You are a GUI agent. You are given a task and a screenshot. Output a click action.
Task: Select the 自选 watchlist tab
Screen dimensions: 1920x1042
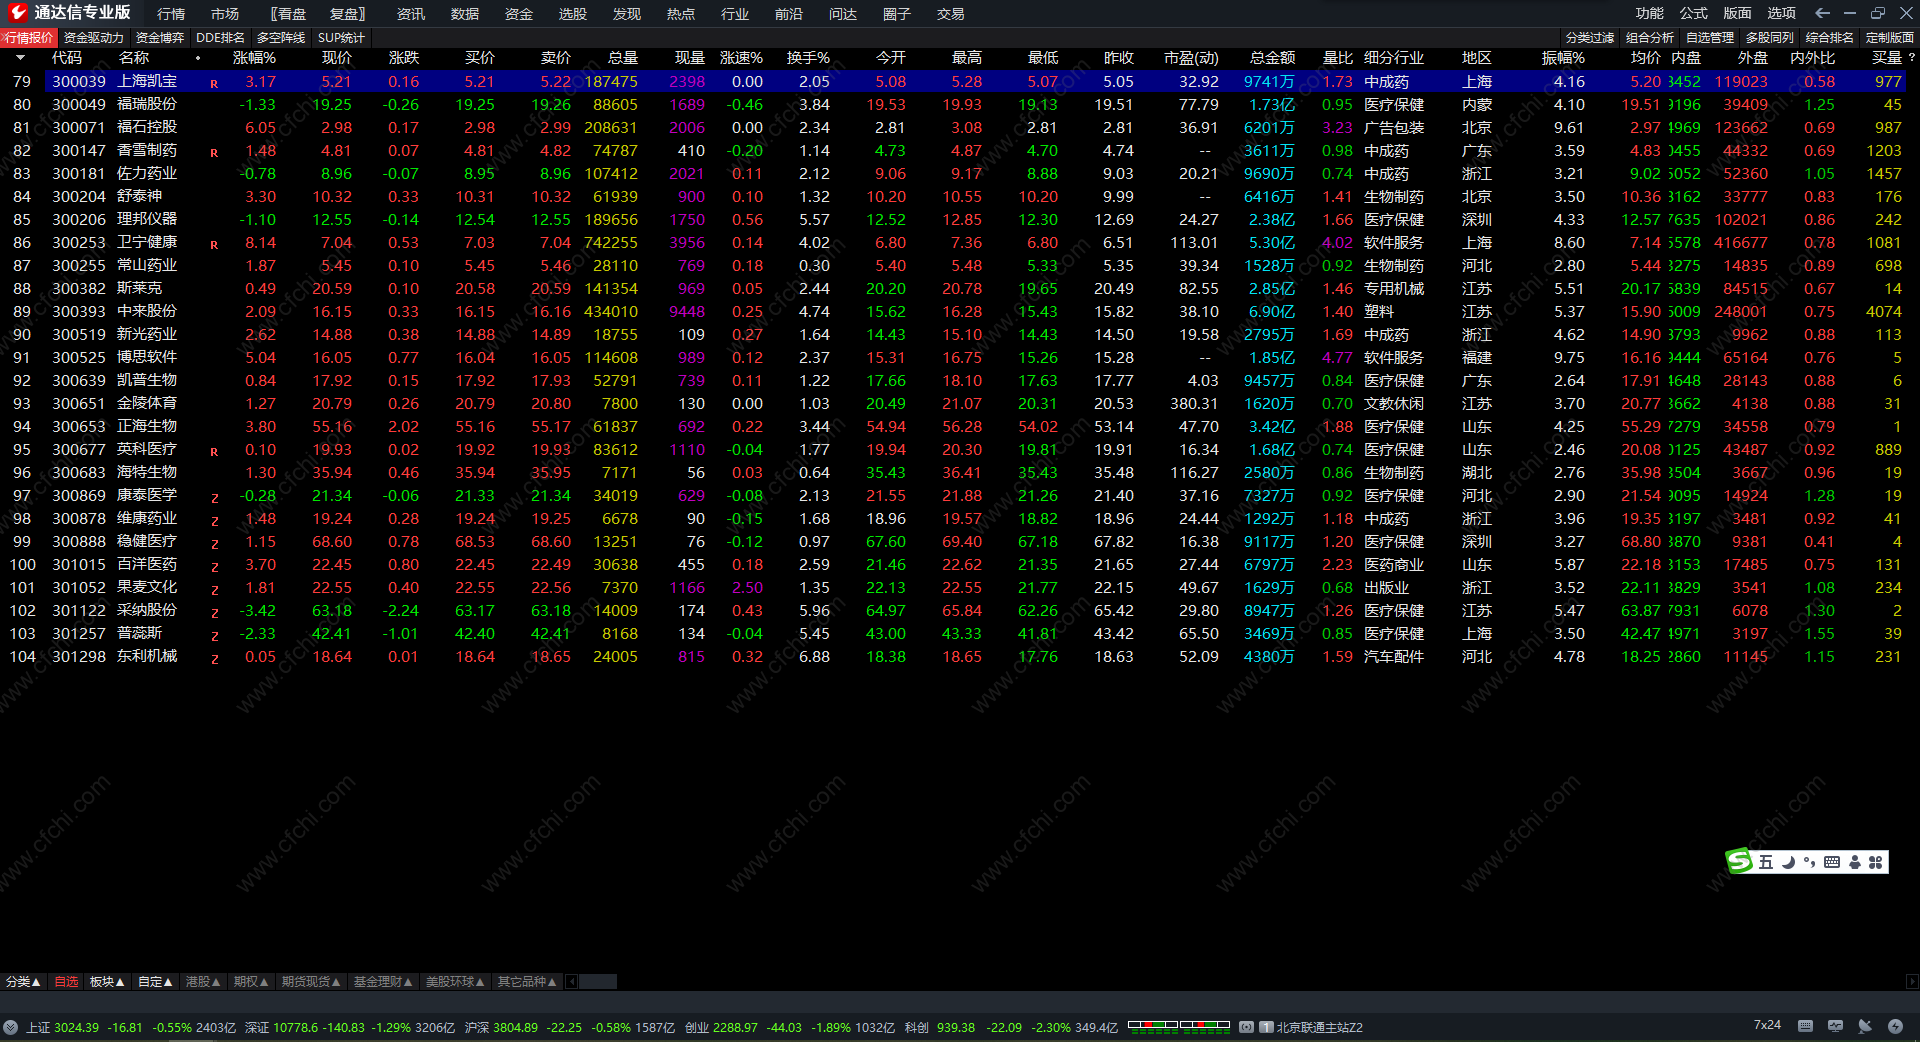tap(66, 982)
